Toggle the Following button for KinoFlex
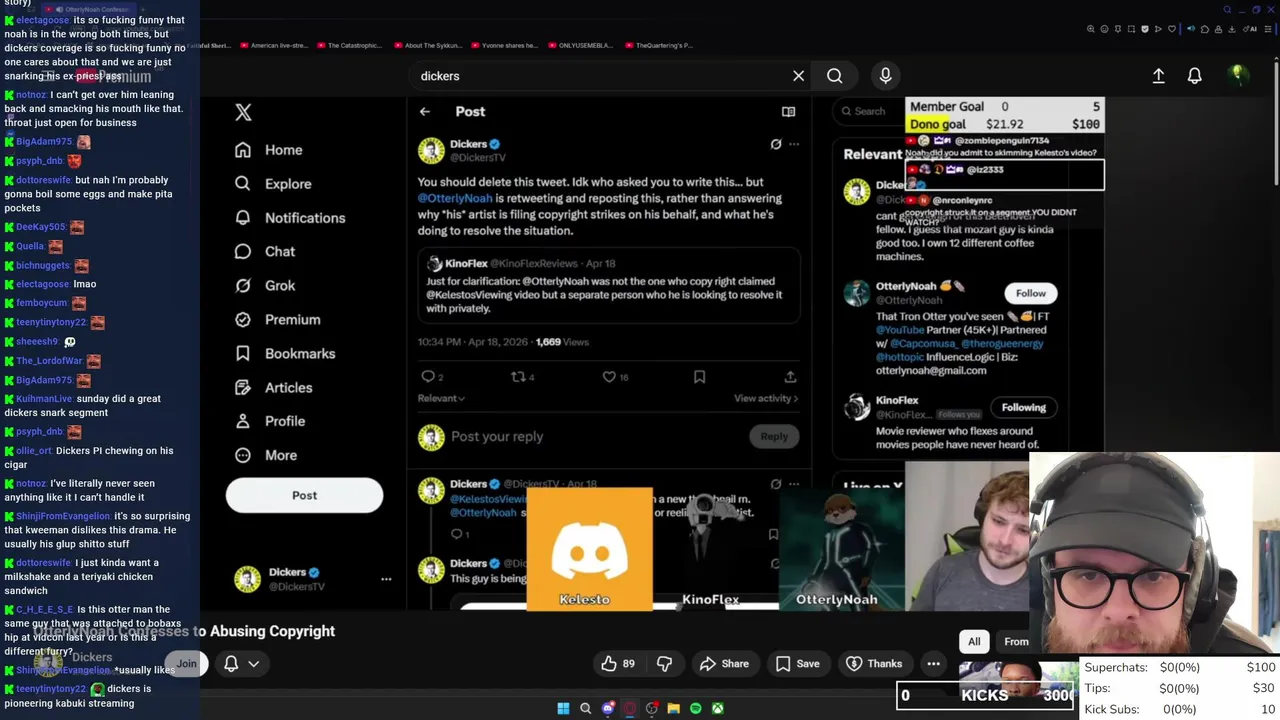1280x720 pixels. coord(1023,407)
